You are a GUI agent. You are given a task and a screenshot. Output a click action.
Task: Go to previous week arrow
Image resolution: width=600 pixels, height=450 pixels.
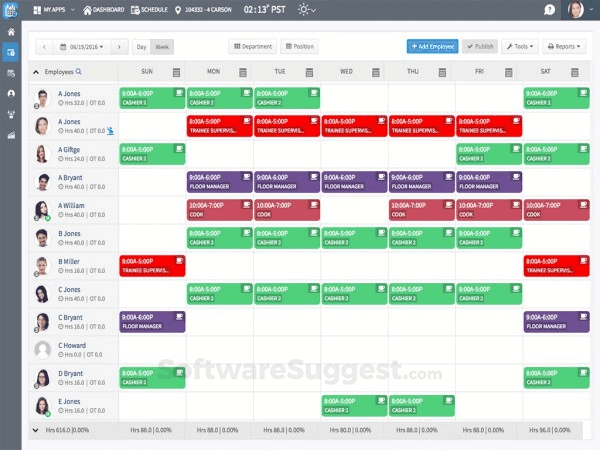click(44, 46)
